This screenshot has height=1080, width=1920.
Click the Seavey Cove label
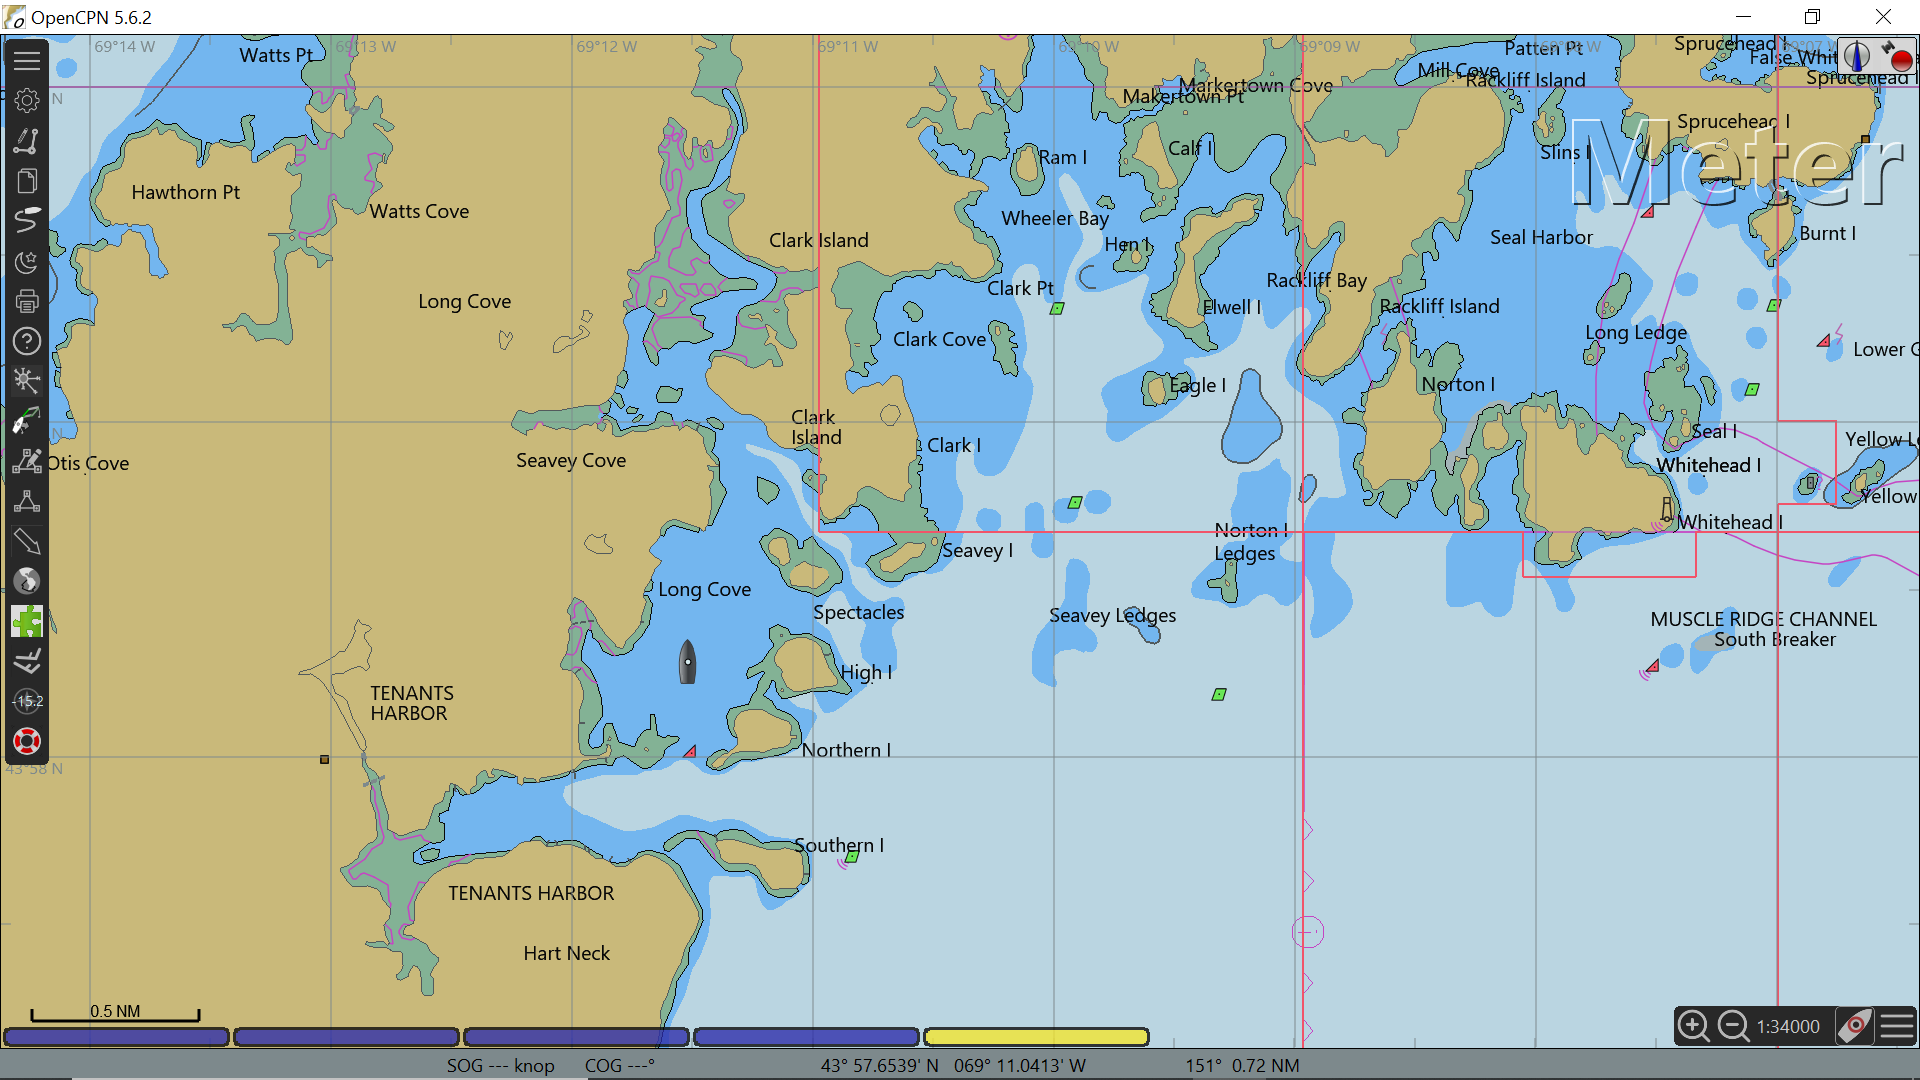571,461
